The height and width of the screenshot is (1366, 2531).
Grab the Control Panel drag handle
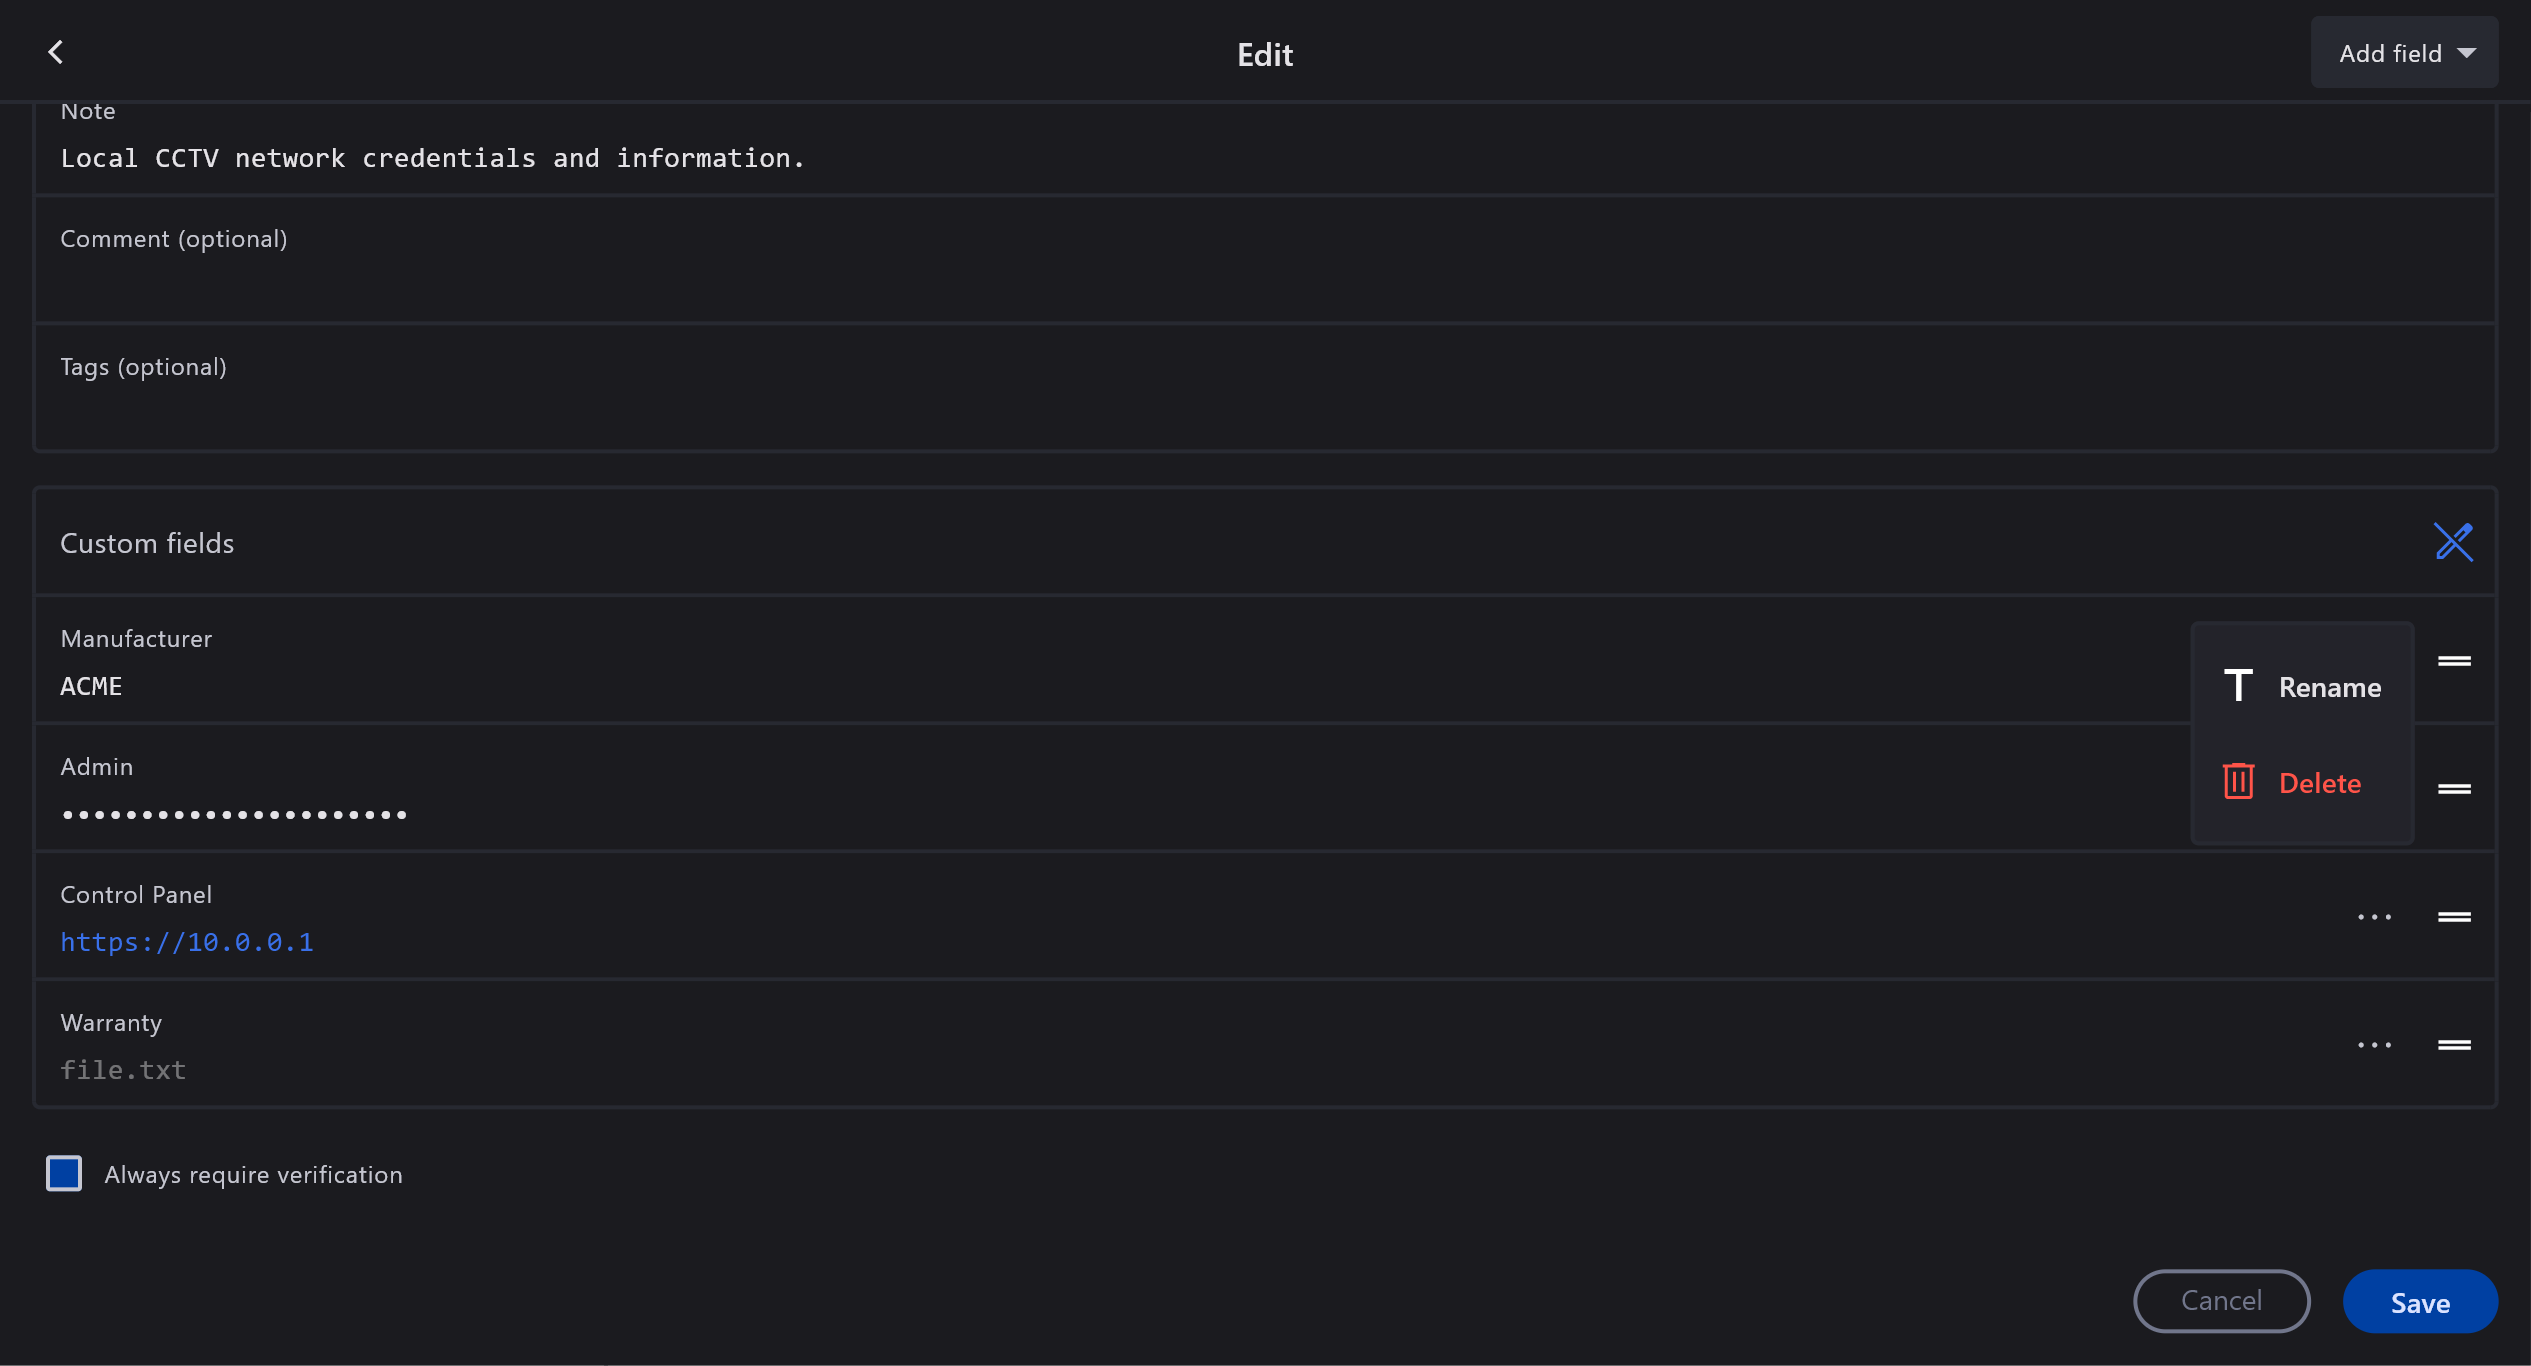point(2454,916)
